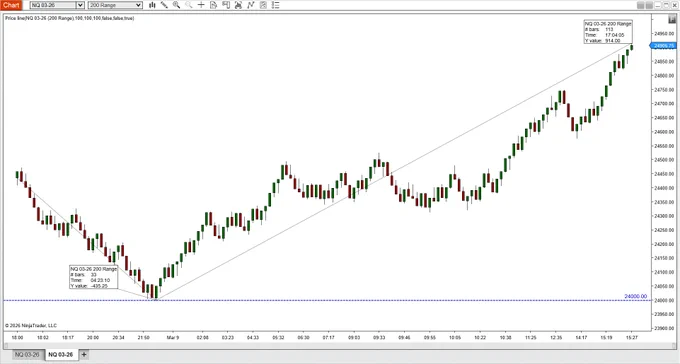Click the small bar icon above price axis
Image resolution: width=680 pixels, height=364 pixels.
coord(672,20)
